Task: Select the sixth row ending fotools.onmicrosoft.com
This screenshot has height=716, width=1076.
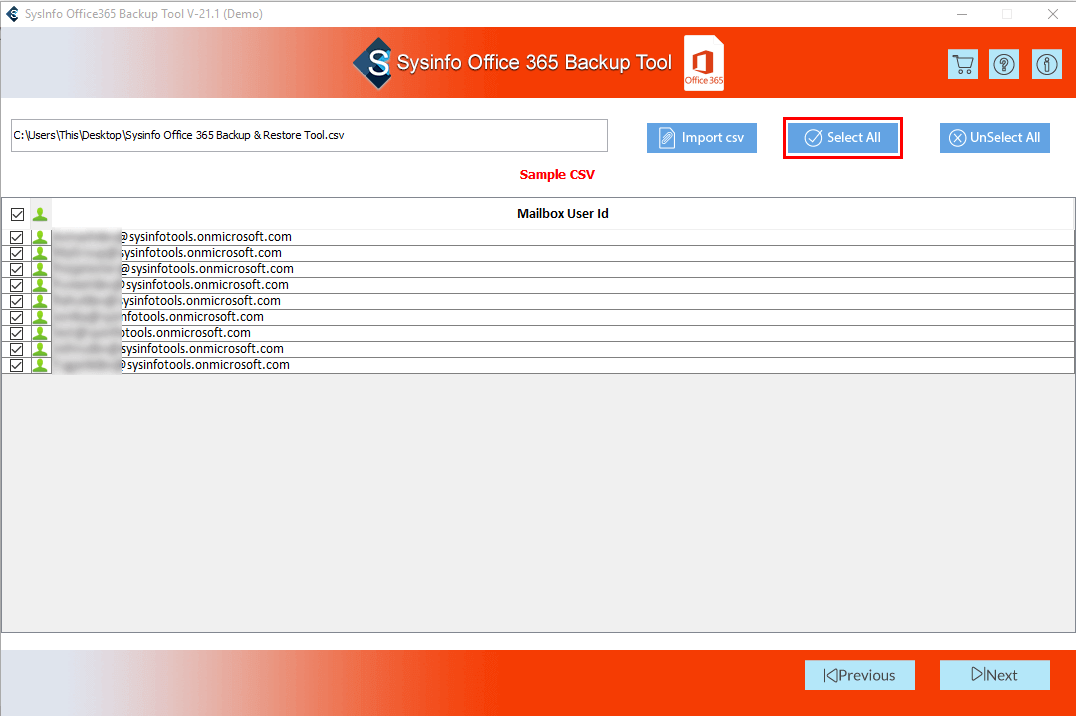Action: [159, 317]
